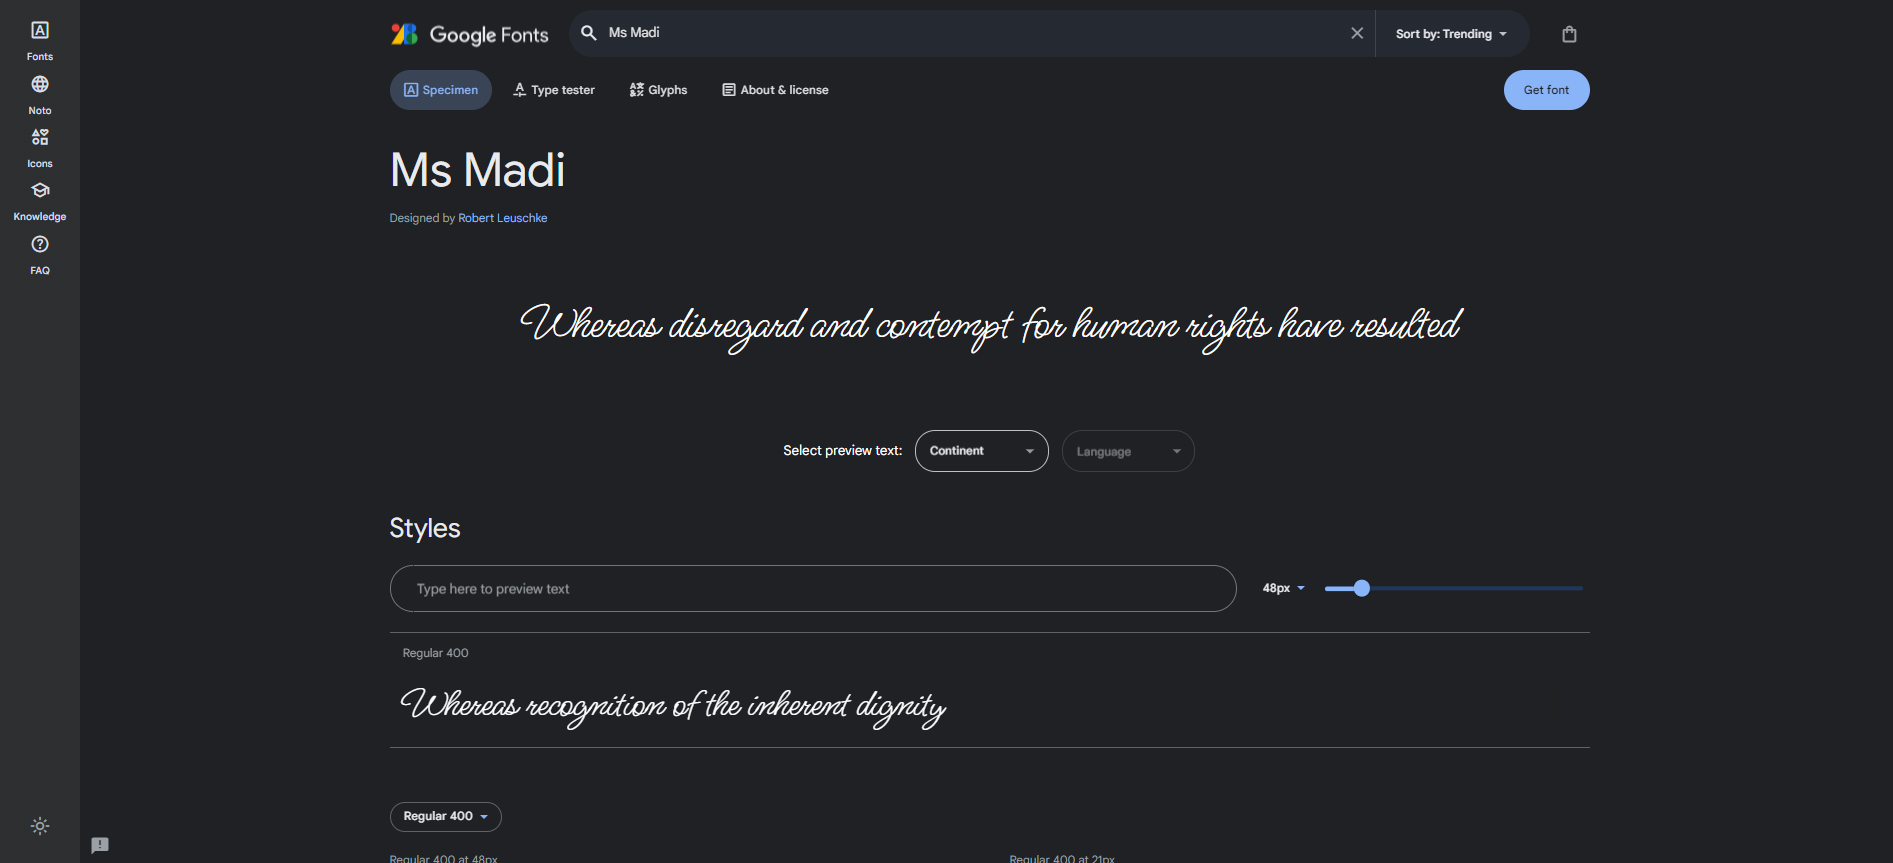Toggle the light/dark theme icon
Viewport: 1893px width, 863px height.
[40, 826]
